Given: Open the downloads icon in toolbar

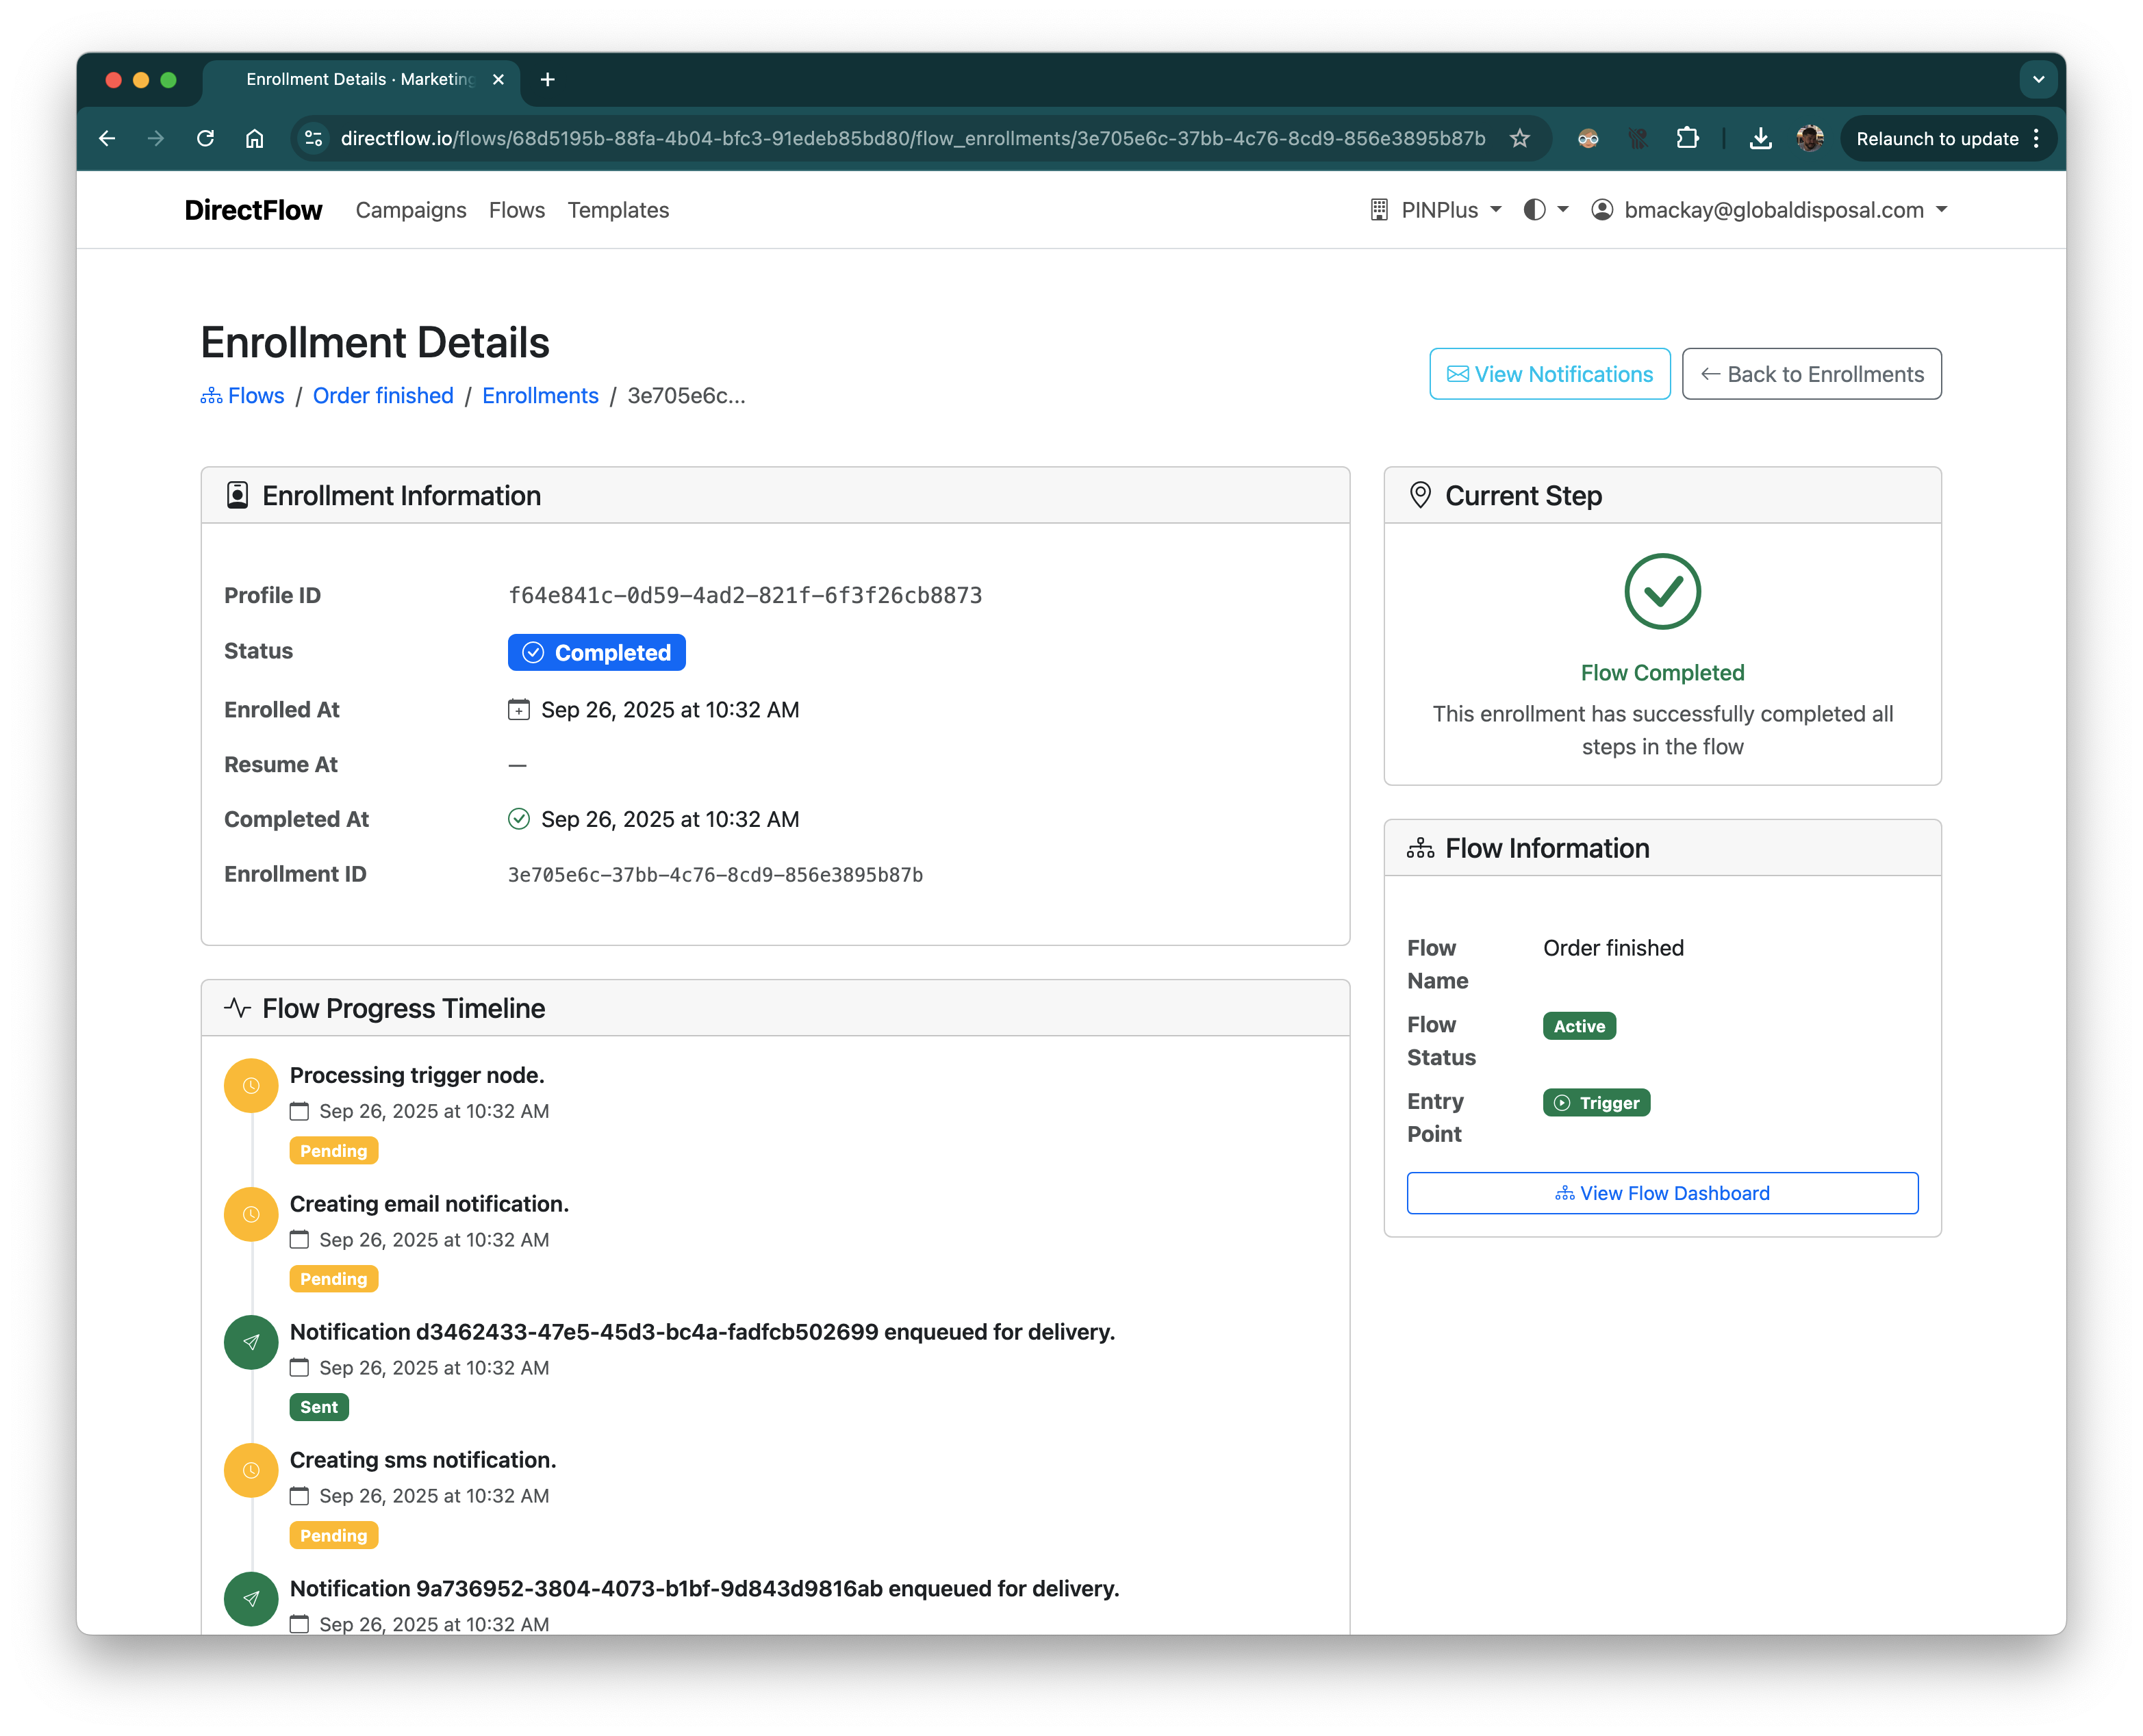Looking at the screenshot, I should coord(1761,138).
